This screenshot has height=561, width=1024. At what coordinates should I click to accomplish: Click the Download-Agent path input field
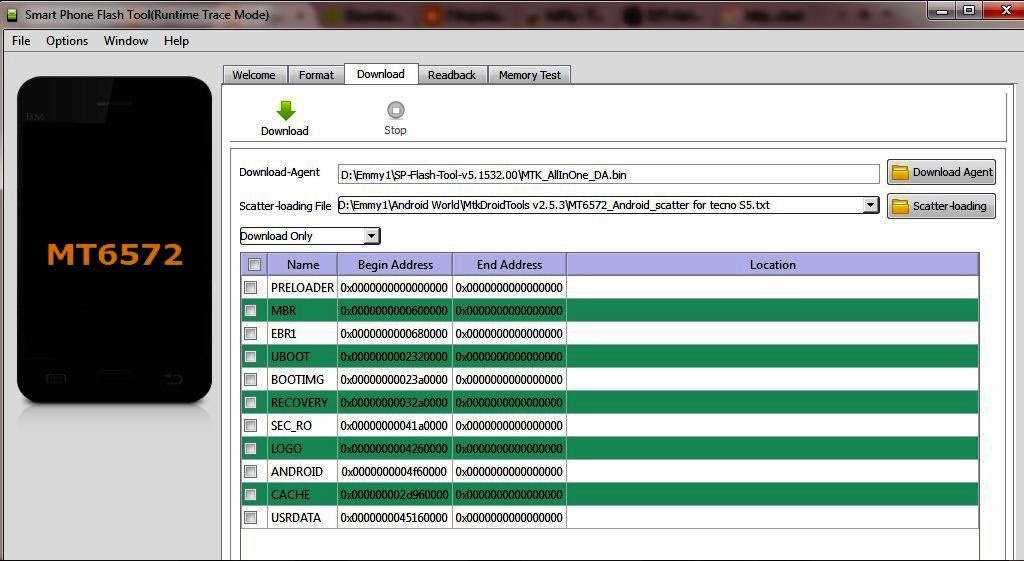[608, 174]
